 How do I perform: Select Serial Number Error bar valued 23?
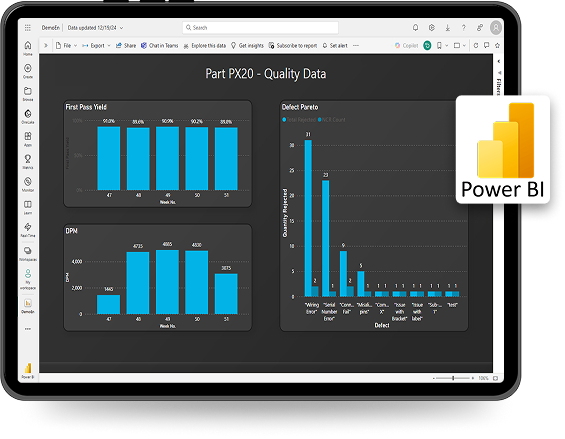pos(325,239)
